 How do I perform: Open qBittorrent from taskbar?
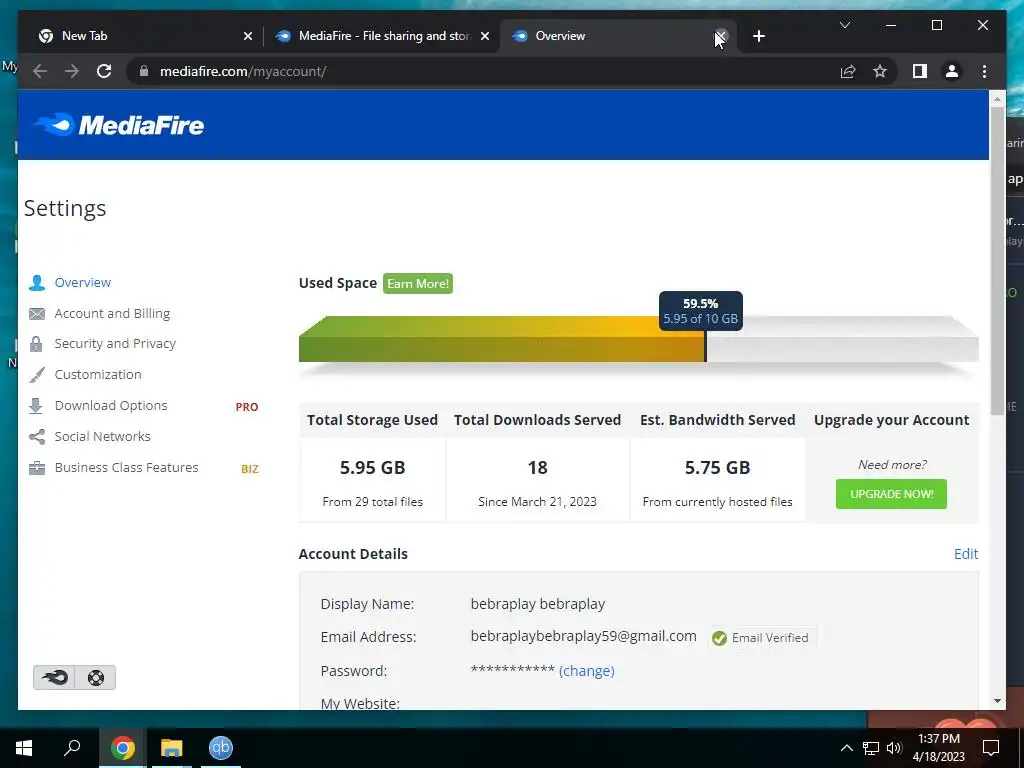221,748
